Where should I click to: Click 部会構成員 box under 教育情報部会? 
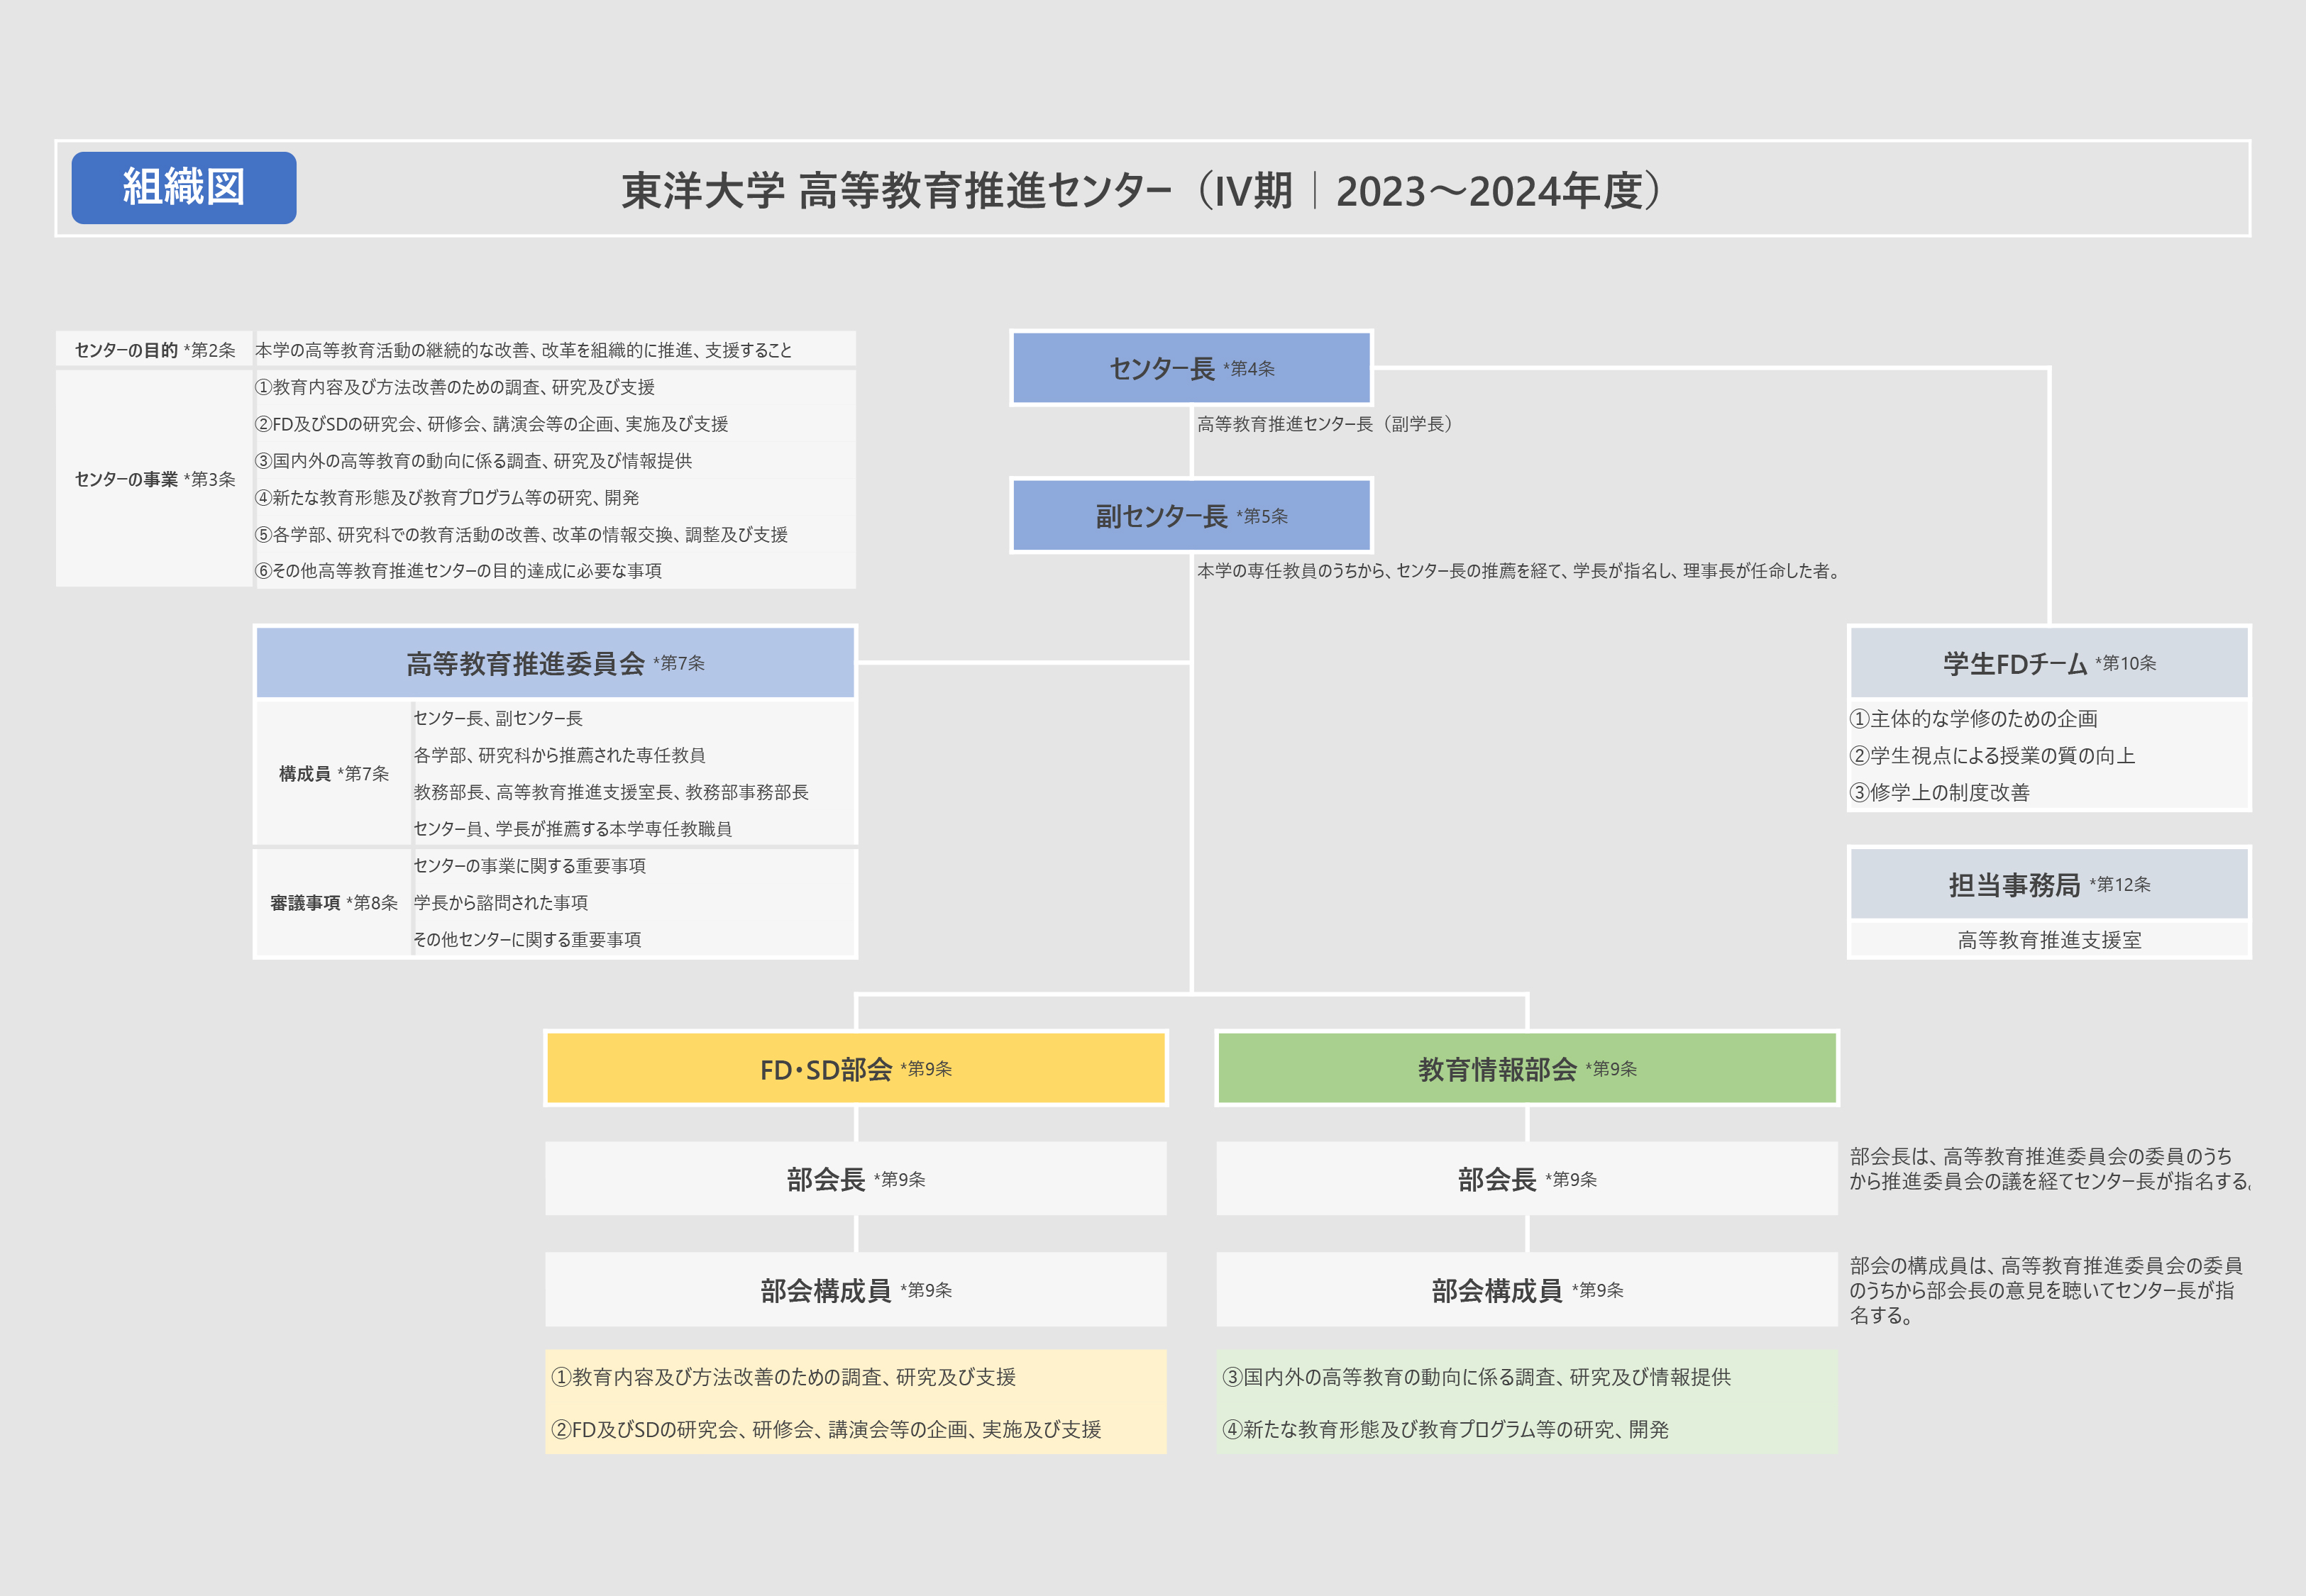tap(1527, 1290)
